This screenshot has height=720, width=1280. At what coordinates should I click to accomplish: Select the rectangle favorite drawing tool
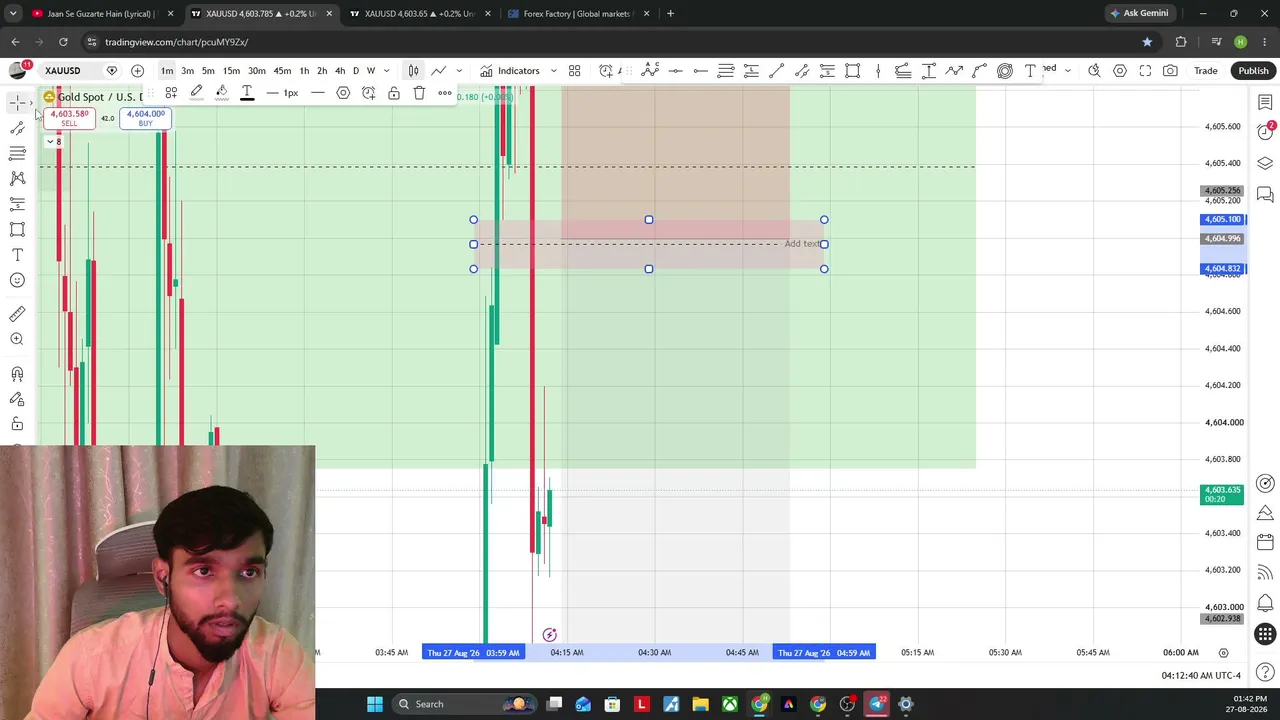tap(853, 70)
